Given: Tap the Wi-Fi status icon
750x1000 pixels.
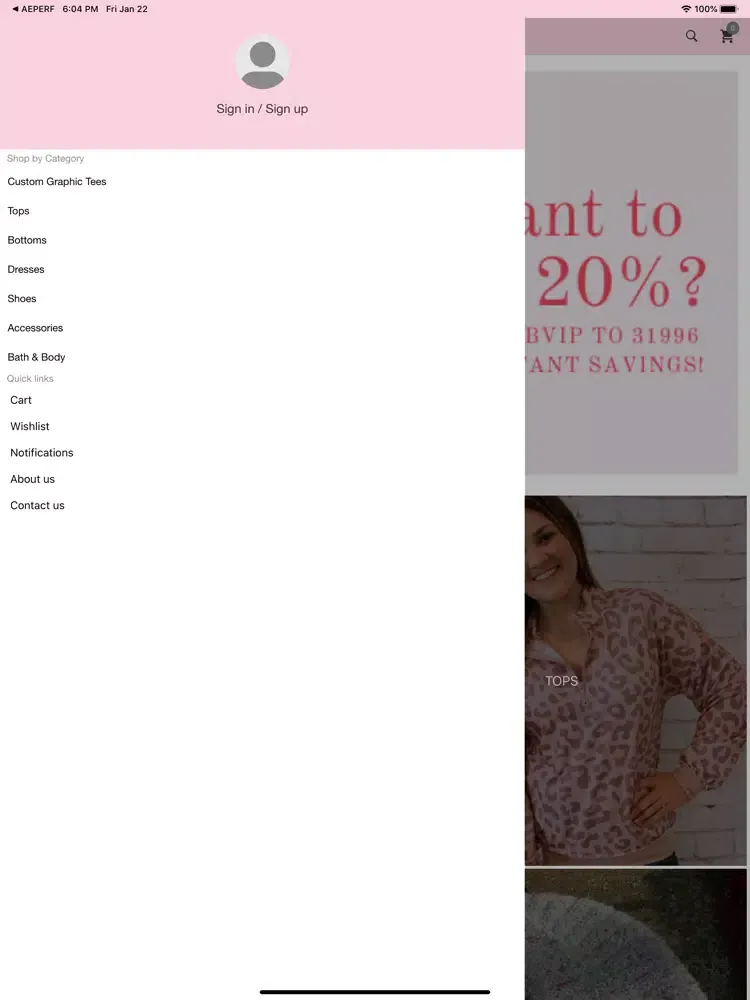Looking at the screenshot, I should click(x=686, y=9).
